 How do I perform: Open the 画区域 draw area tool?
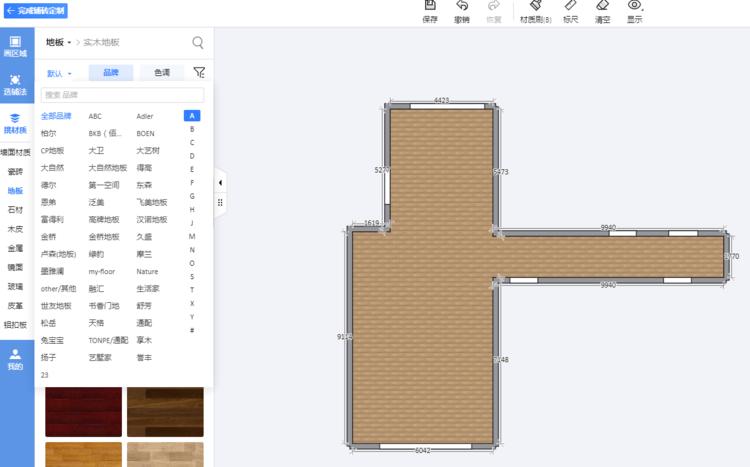click(15, 46)
